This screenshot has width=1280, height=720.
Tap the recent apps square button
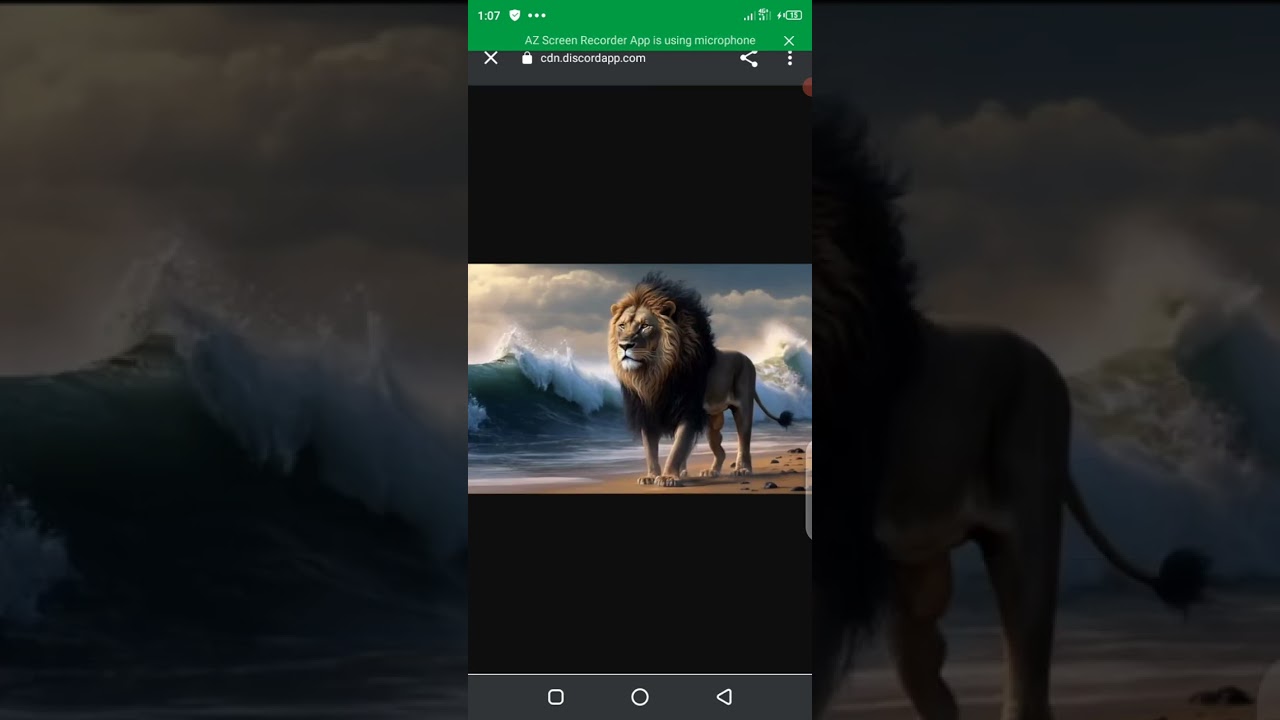point(556,697)
